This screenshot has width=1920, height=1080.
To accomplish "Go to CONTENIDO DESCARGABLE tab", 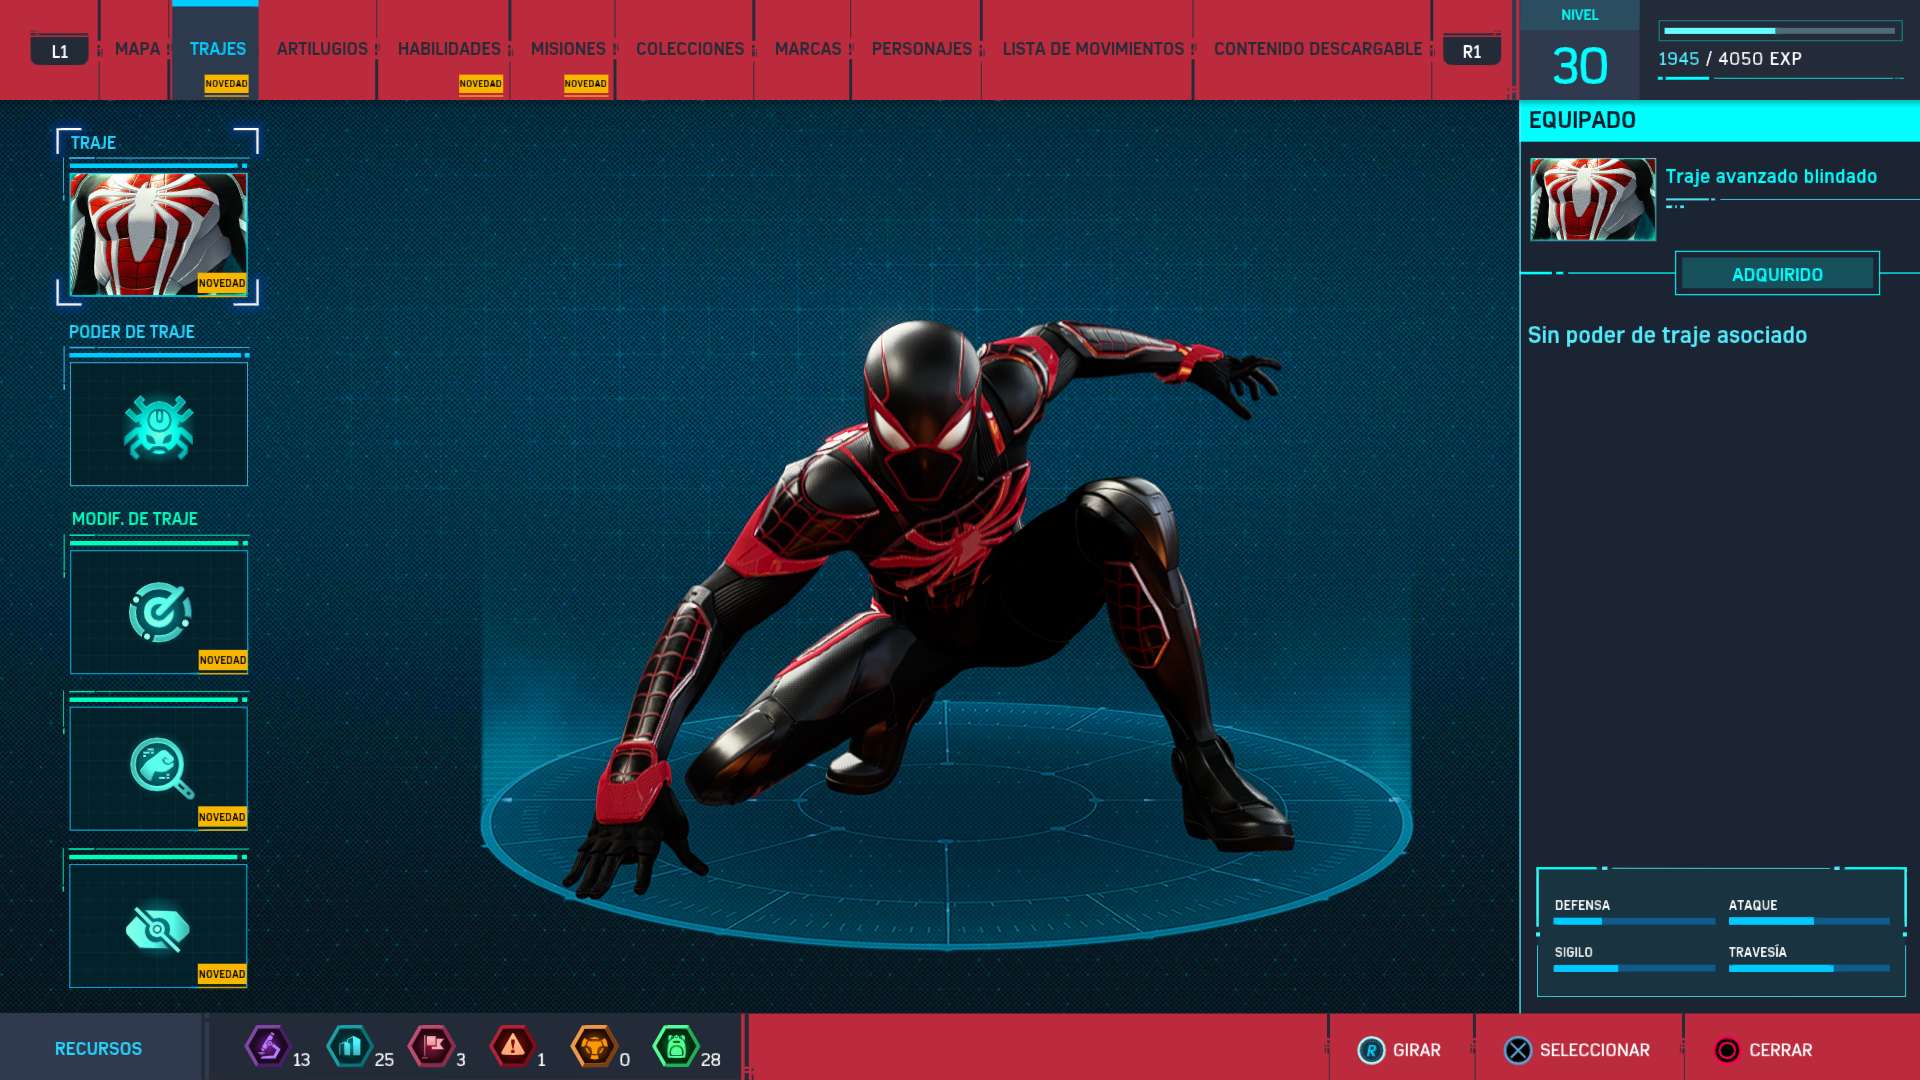I will pyautogui.click(x=1317, y=49).
